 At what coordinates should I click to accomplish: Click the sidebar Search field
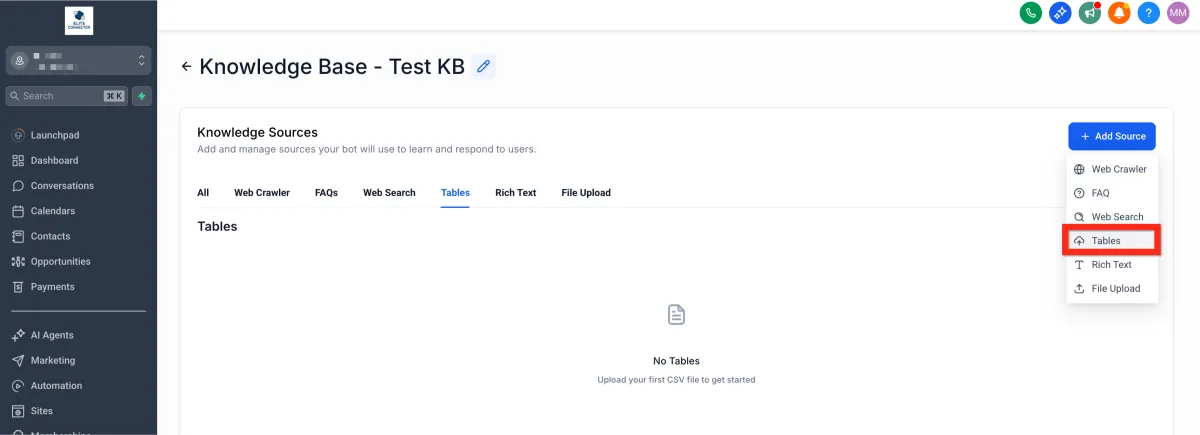pyautogui.click(x=62, y=96)
